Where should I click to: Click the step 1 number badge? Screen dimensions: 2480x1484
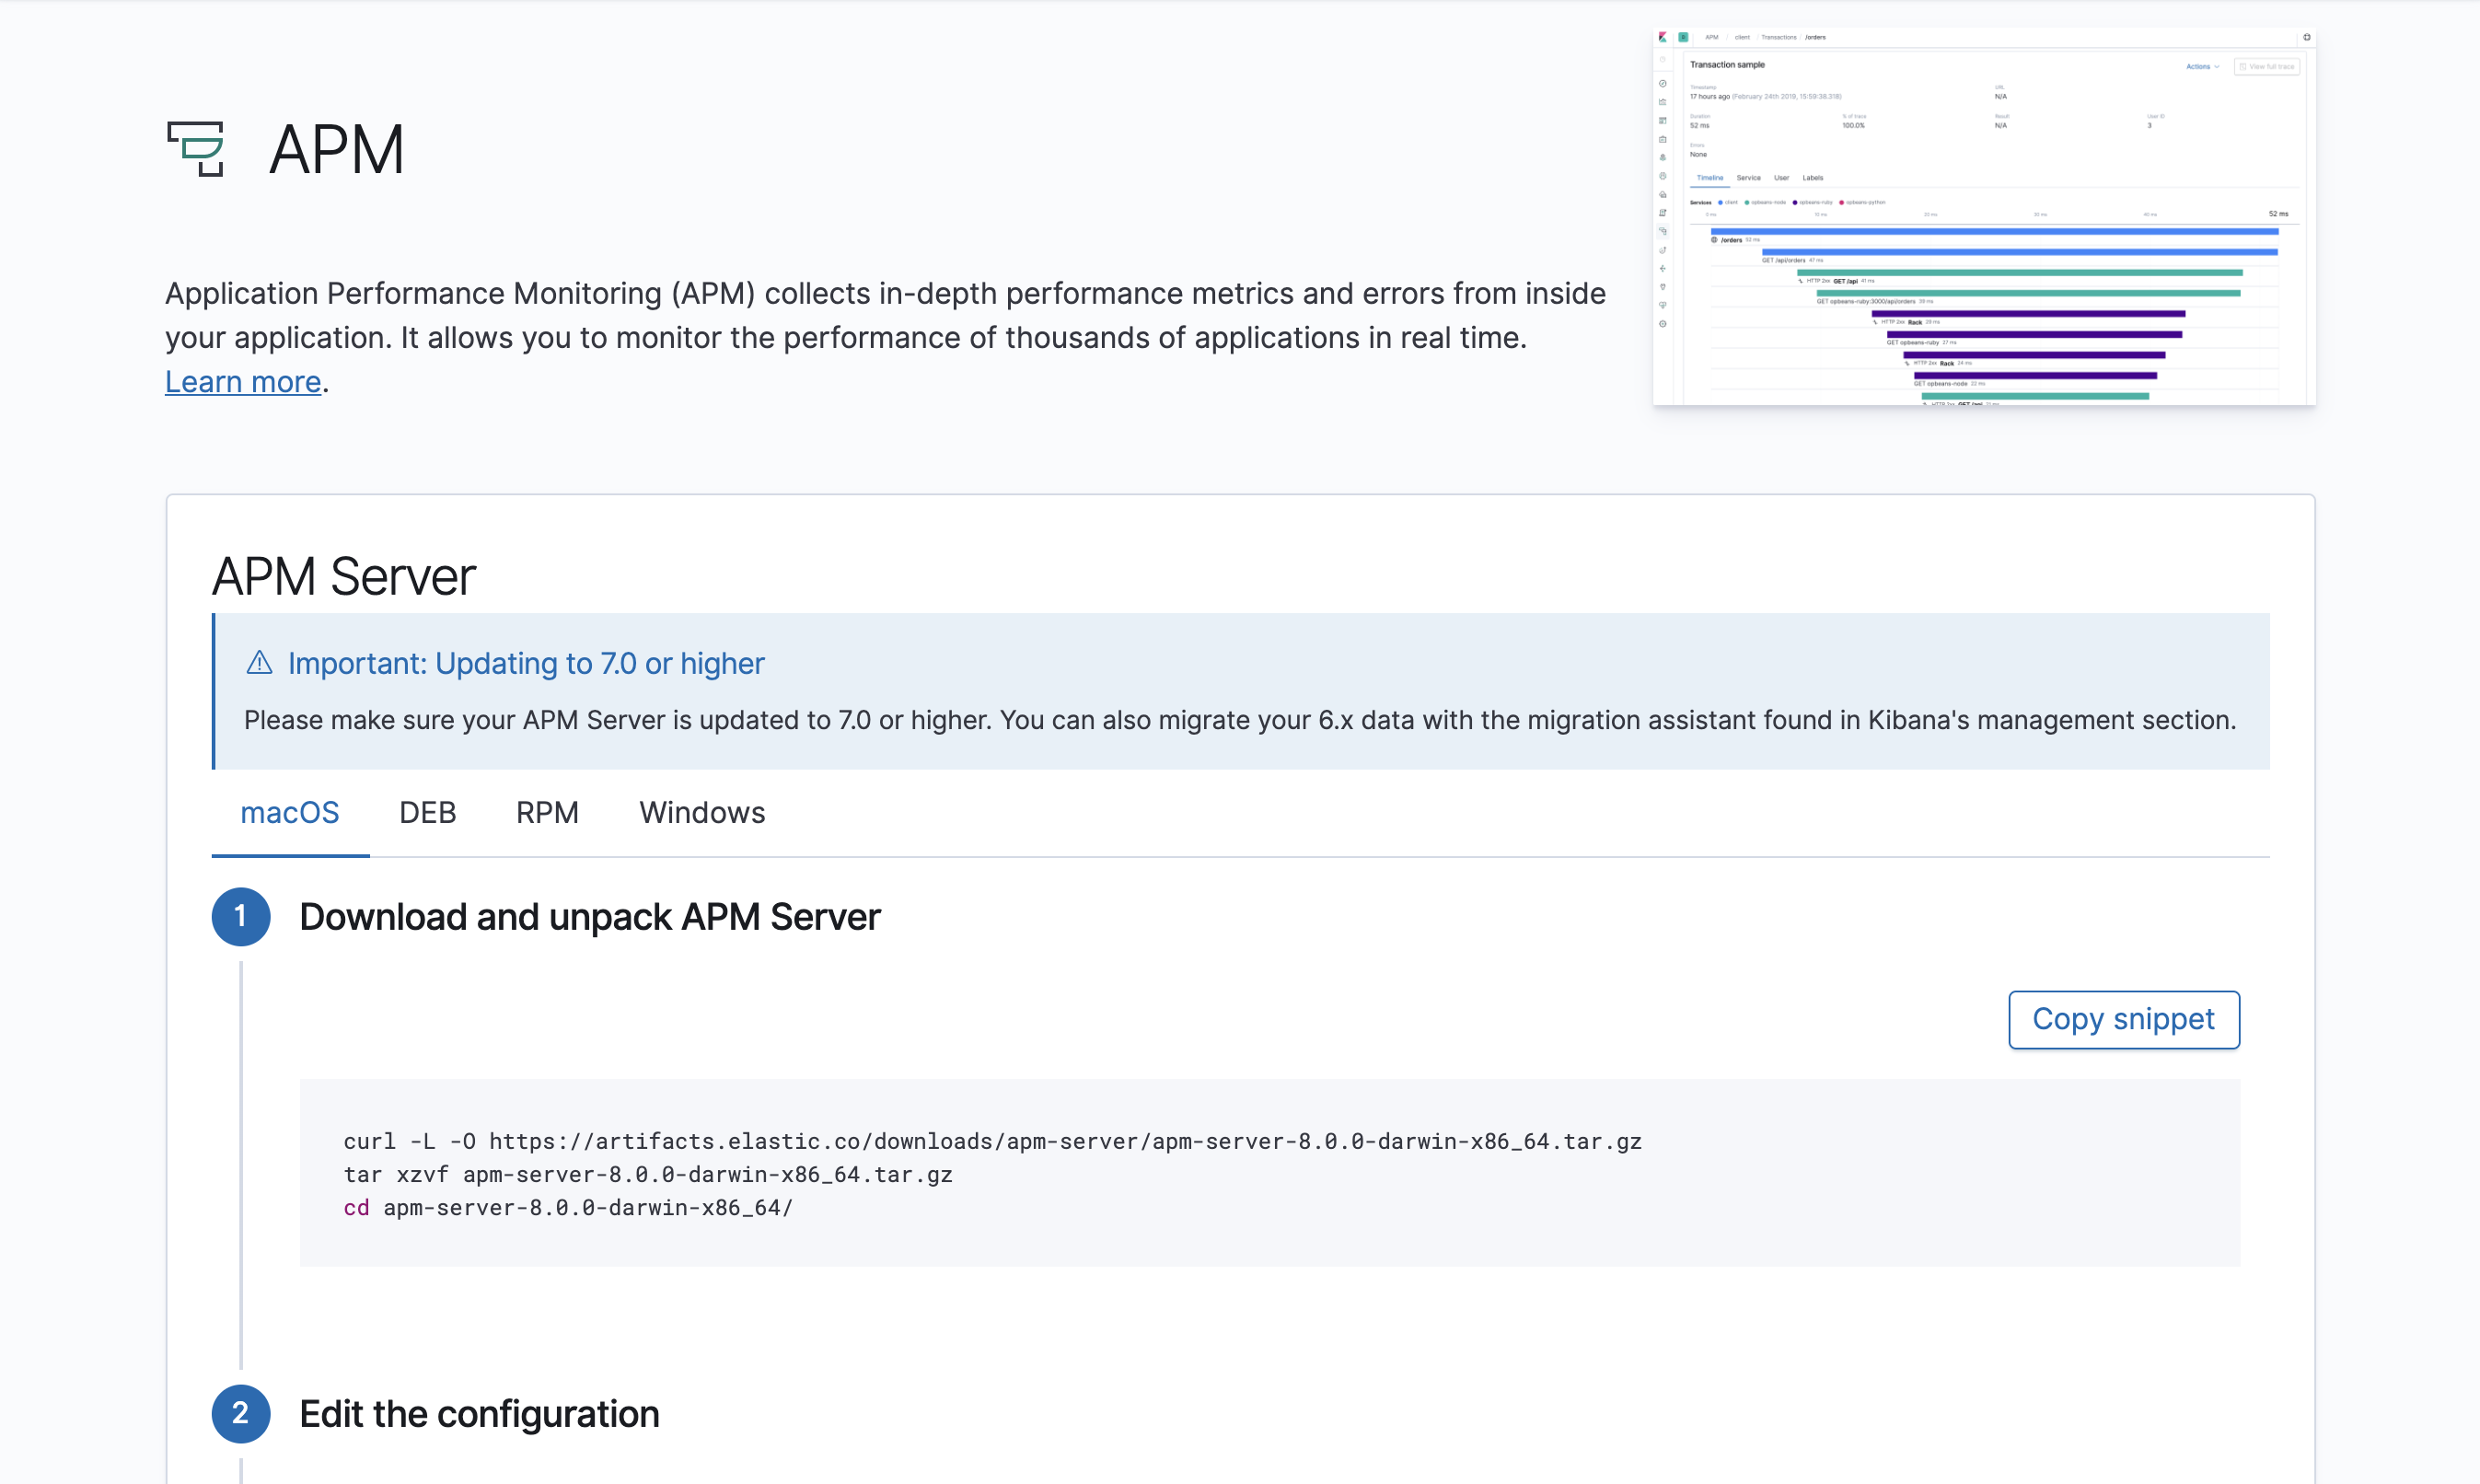[241, 916]
